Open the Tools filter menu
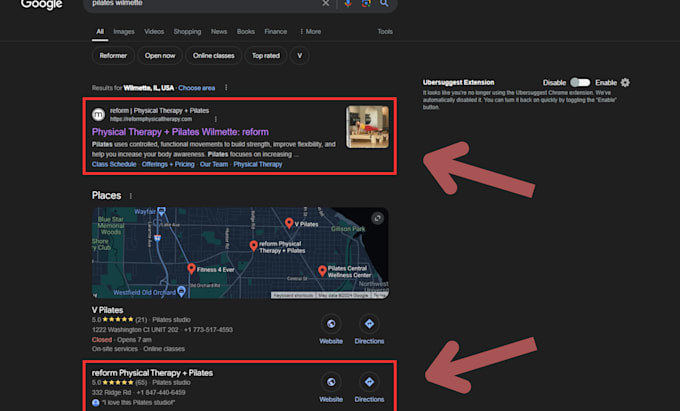This screenshot has width=680, height=411. coord(385,32)
